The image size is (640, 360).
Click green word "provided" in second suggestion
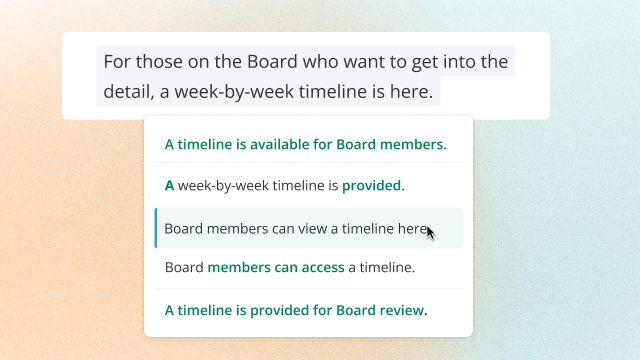pos(371,186)
